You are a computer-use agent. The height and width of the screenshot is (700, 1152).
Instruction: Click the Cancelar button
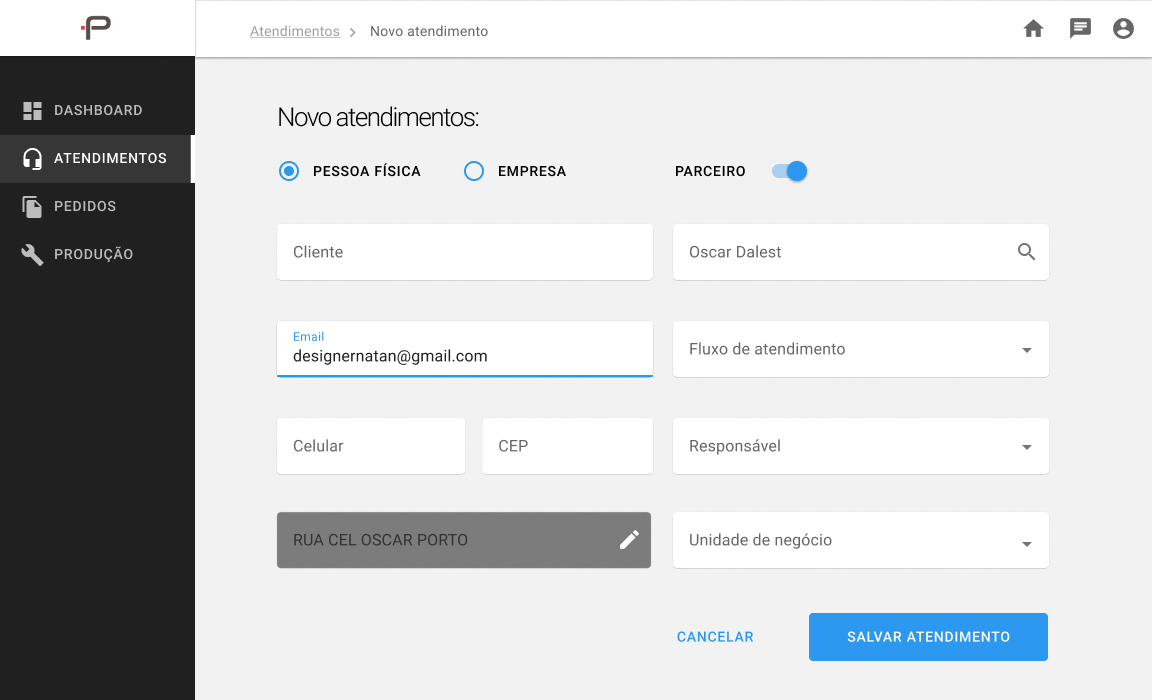point(715,637)
